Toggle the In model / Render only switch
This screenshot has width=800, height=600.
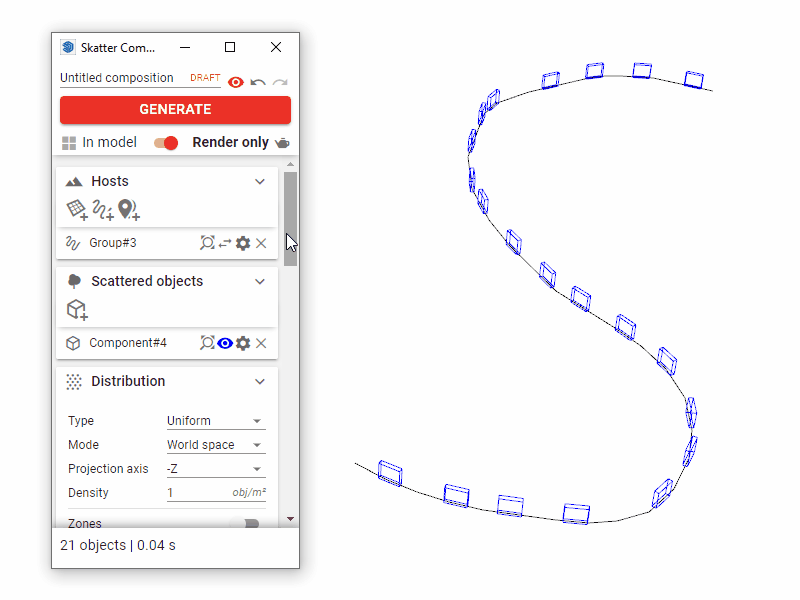(x=166, y=142)
